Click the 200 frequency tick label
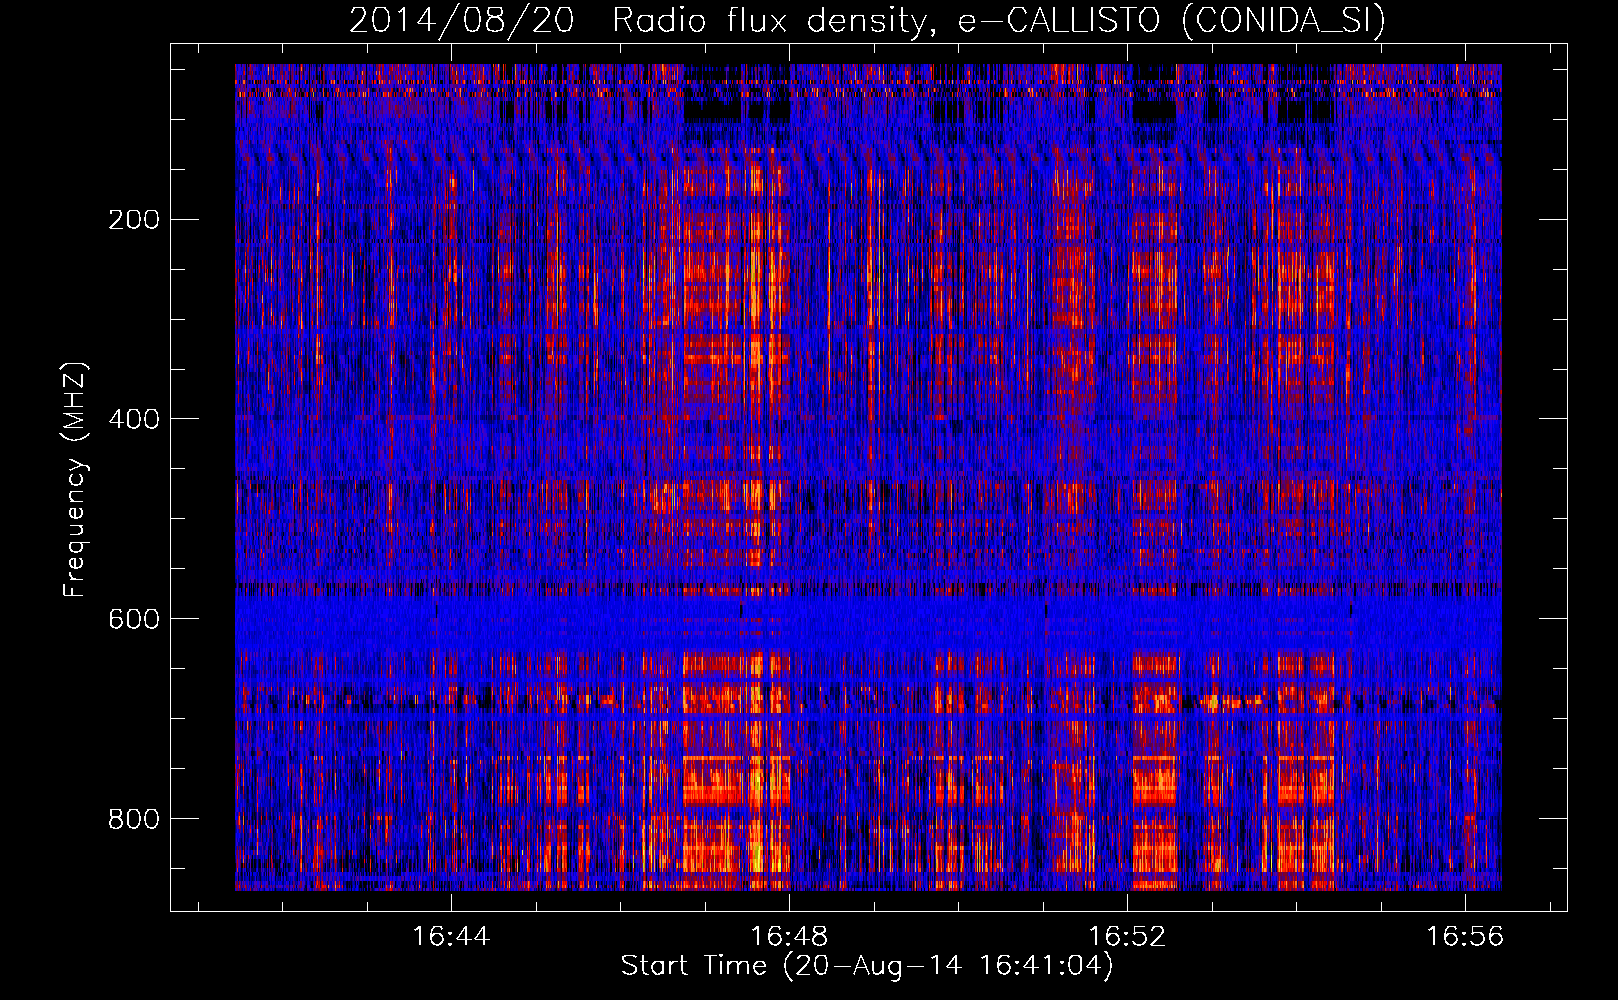This screenshot has width=1618, height=1000. coord(133,220)
